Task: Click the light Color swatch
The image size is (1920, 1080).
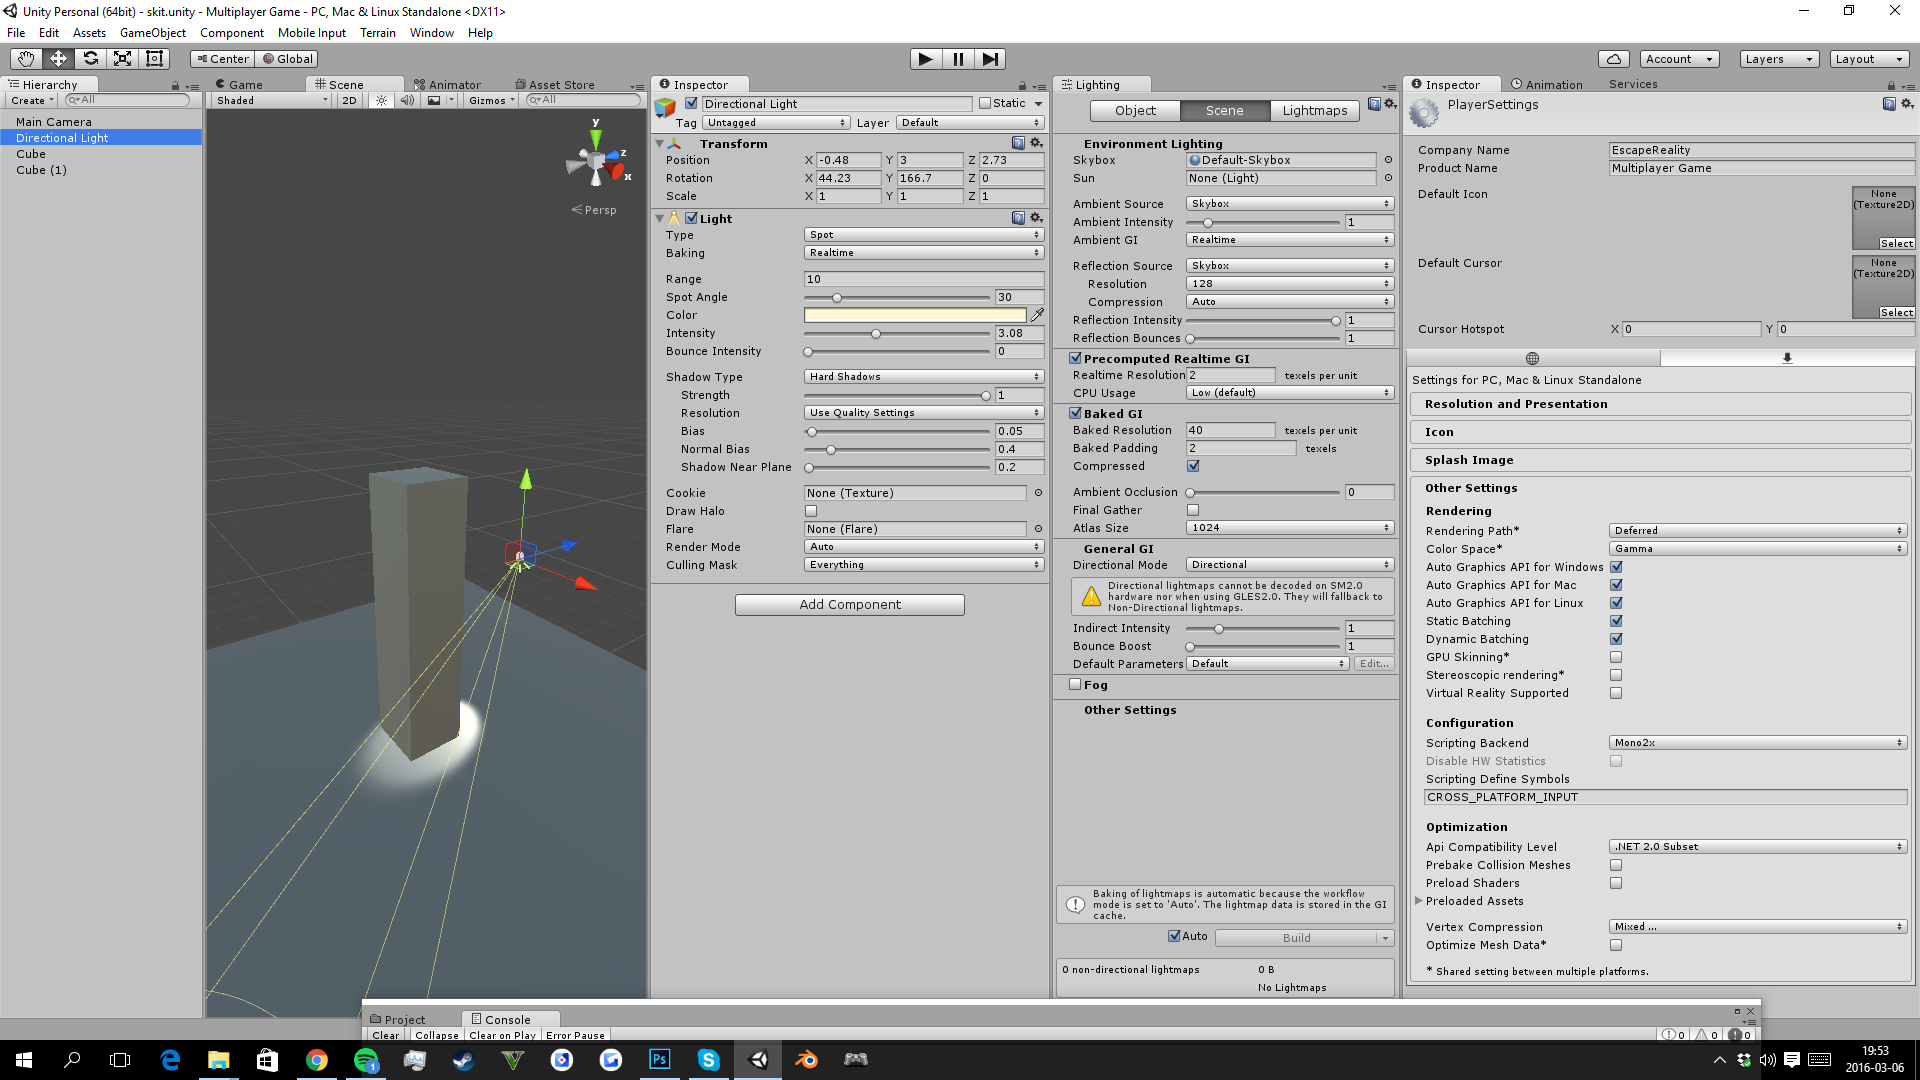Action: 915,315
